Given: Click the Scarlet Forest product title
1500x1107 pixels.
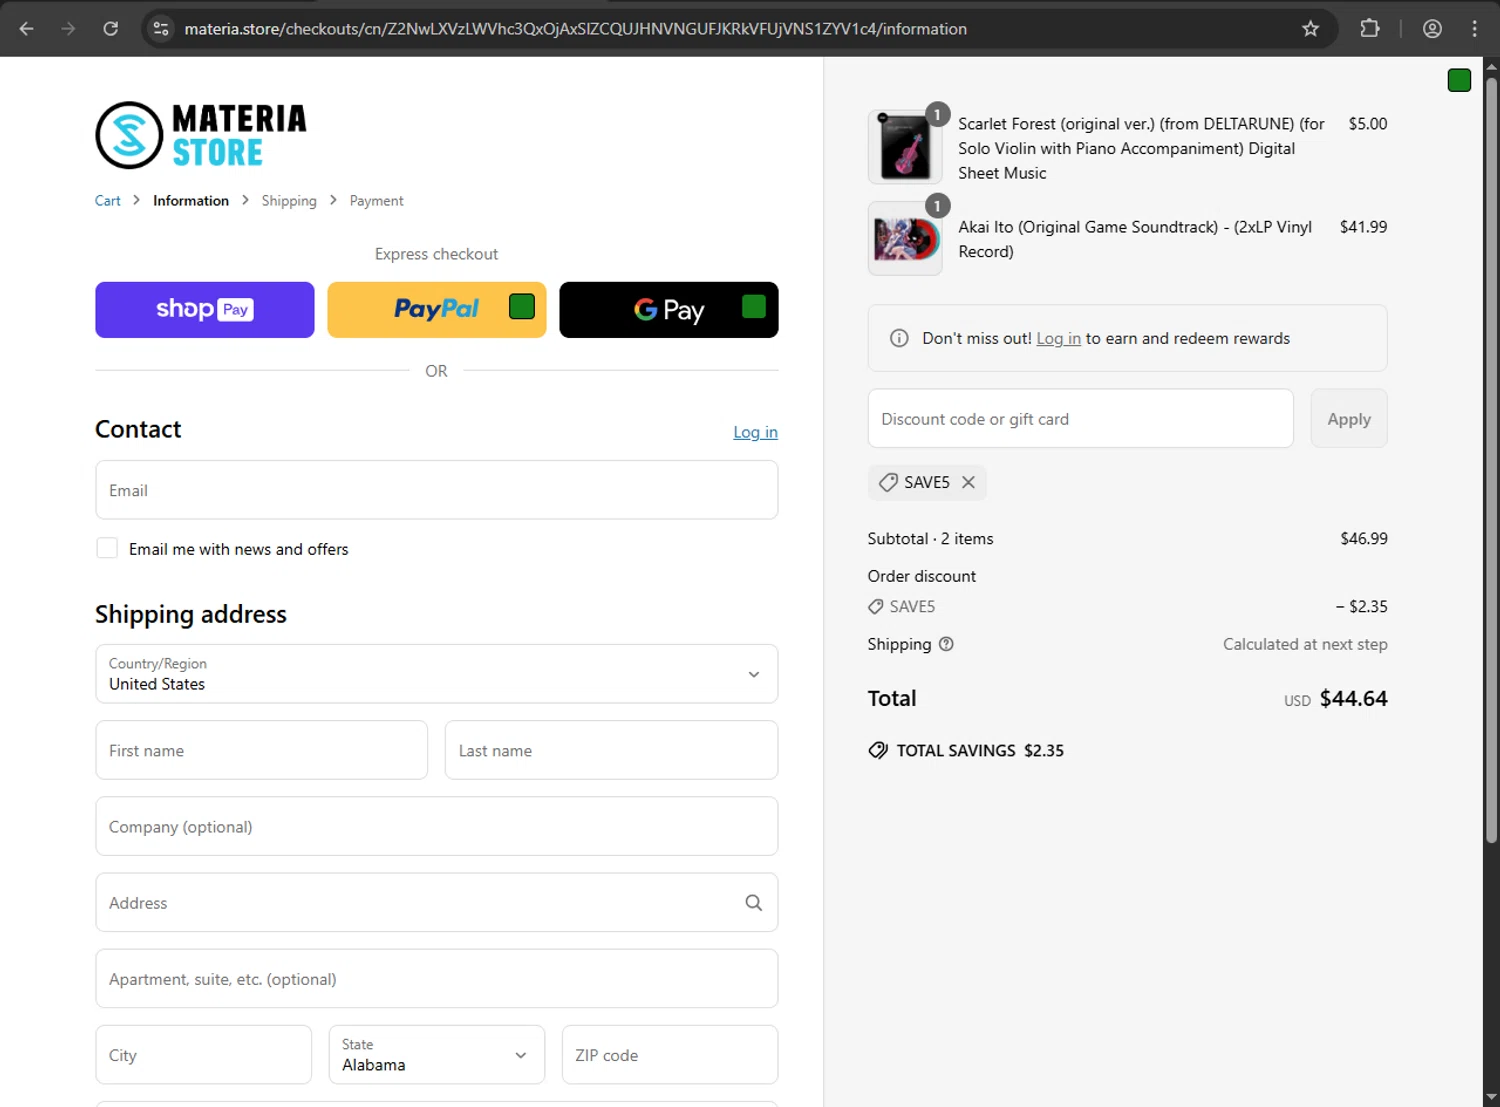Looking at the screenshot, I should tap(1141, 148).
